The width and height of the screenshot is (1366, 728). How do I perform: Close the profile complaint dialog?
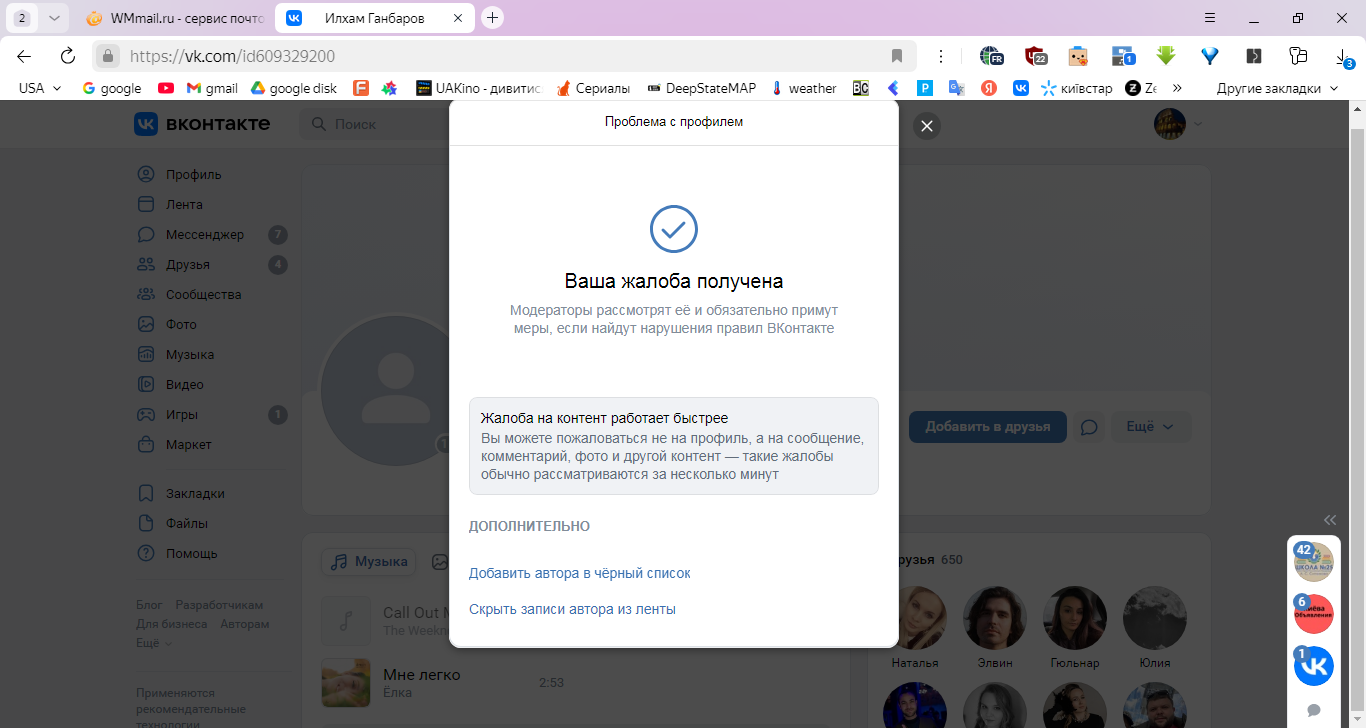(x=927, y=126)
